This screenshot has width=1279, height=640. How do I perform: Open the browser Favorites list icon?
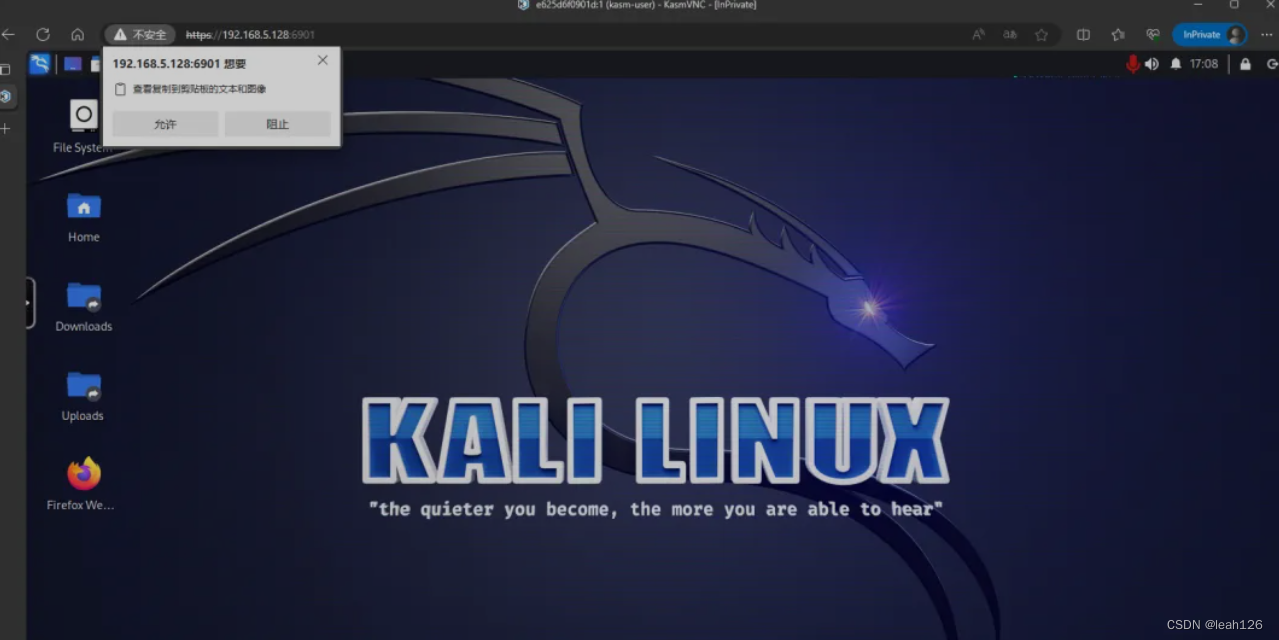[x=1118, y=34]
